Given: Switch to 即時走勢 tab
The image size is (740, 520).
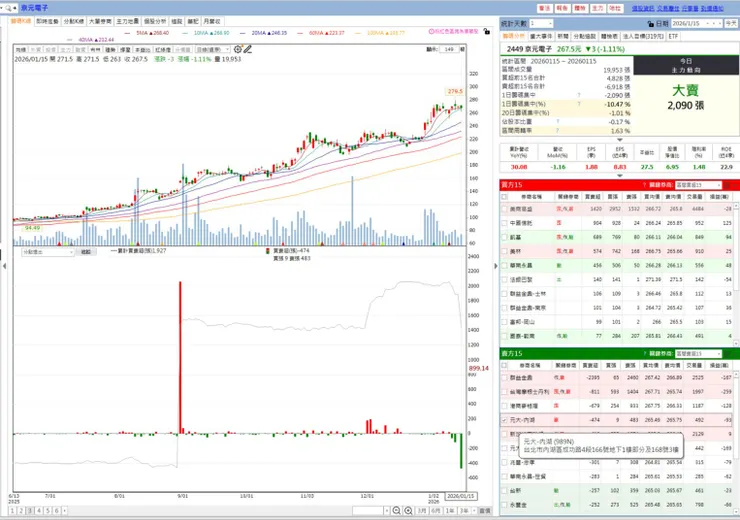Looking at the screenshot, I should tap(47, 21).
